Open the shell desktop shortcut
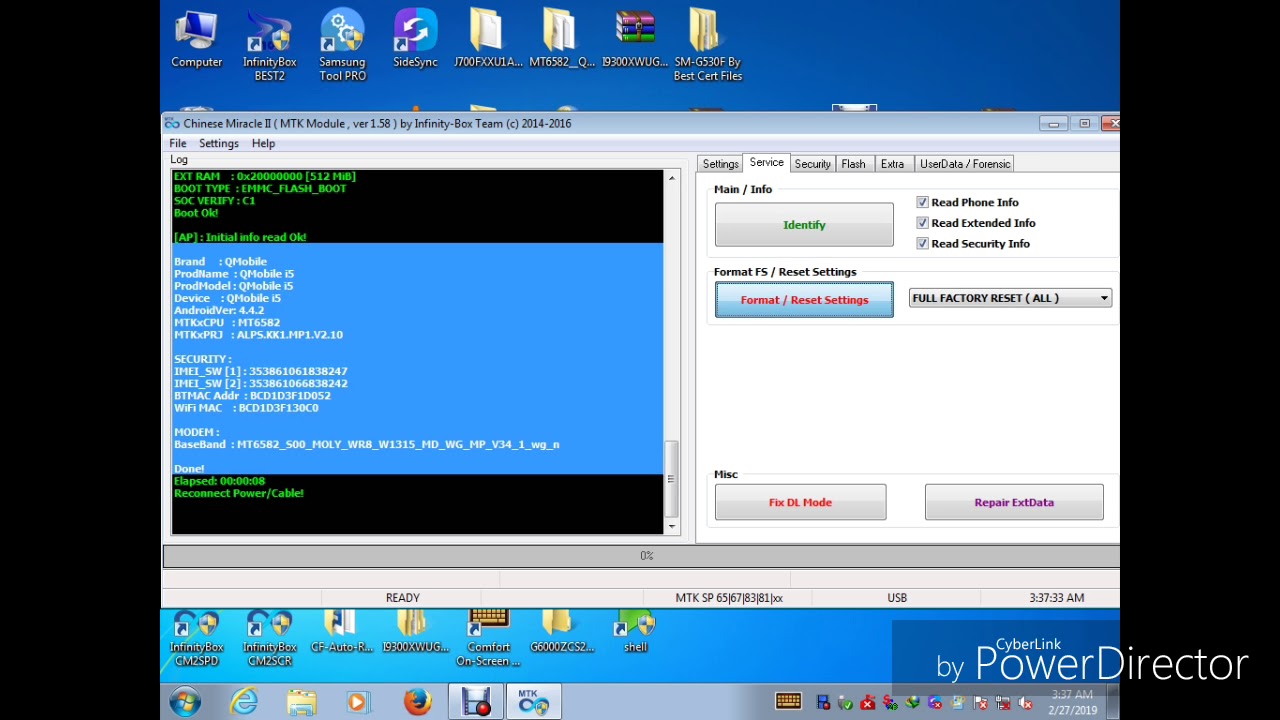Viewport: 1280px width, 720px height. pos(635,633)
